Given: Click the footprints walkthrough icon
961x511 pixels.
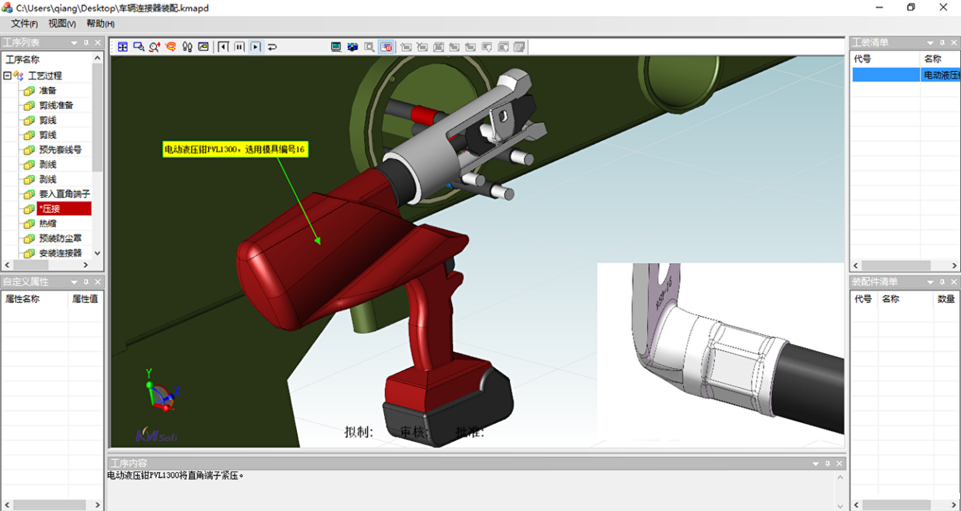Looking at the screenshot, I should pyautogui.click(x=187, y=47).
